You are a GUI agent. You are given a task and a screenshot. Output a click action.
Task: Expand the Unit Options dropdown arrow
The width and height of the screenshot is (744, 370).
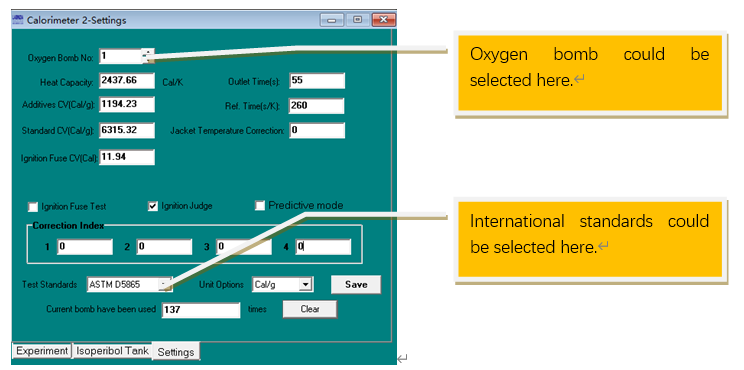[306, 285]
